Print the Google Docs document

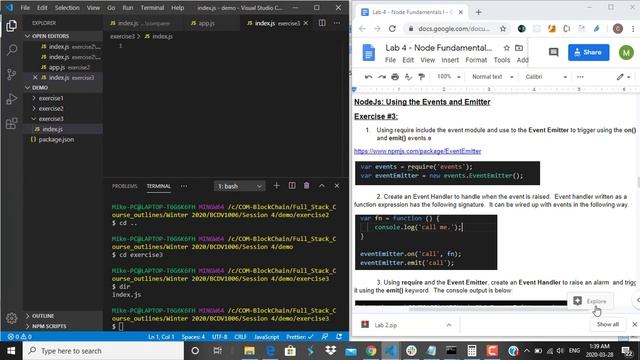click(395, 77)
